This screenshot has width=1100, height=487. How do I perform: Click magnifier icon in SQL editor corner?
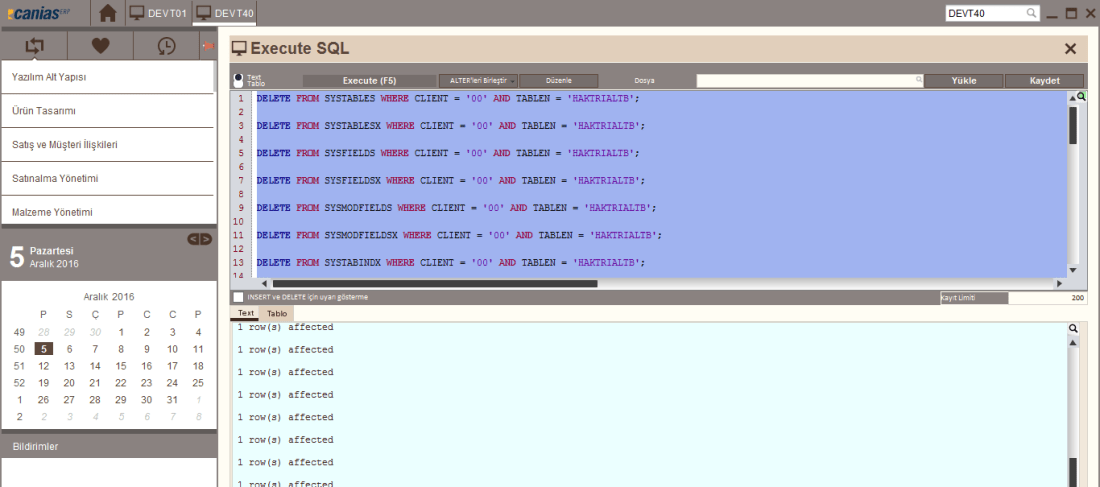1081,96
